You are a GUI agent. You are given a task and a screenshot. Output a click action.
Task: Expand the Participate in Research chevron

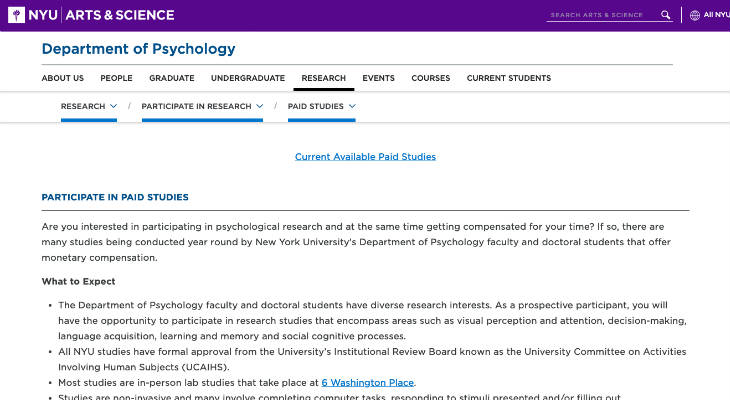[x=260, y=106]
